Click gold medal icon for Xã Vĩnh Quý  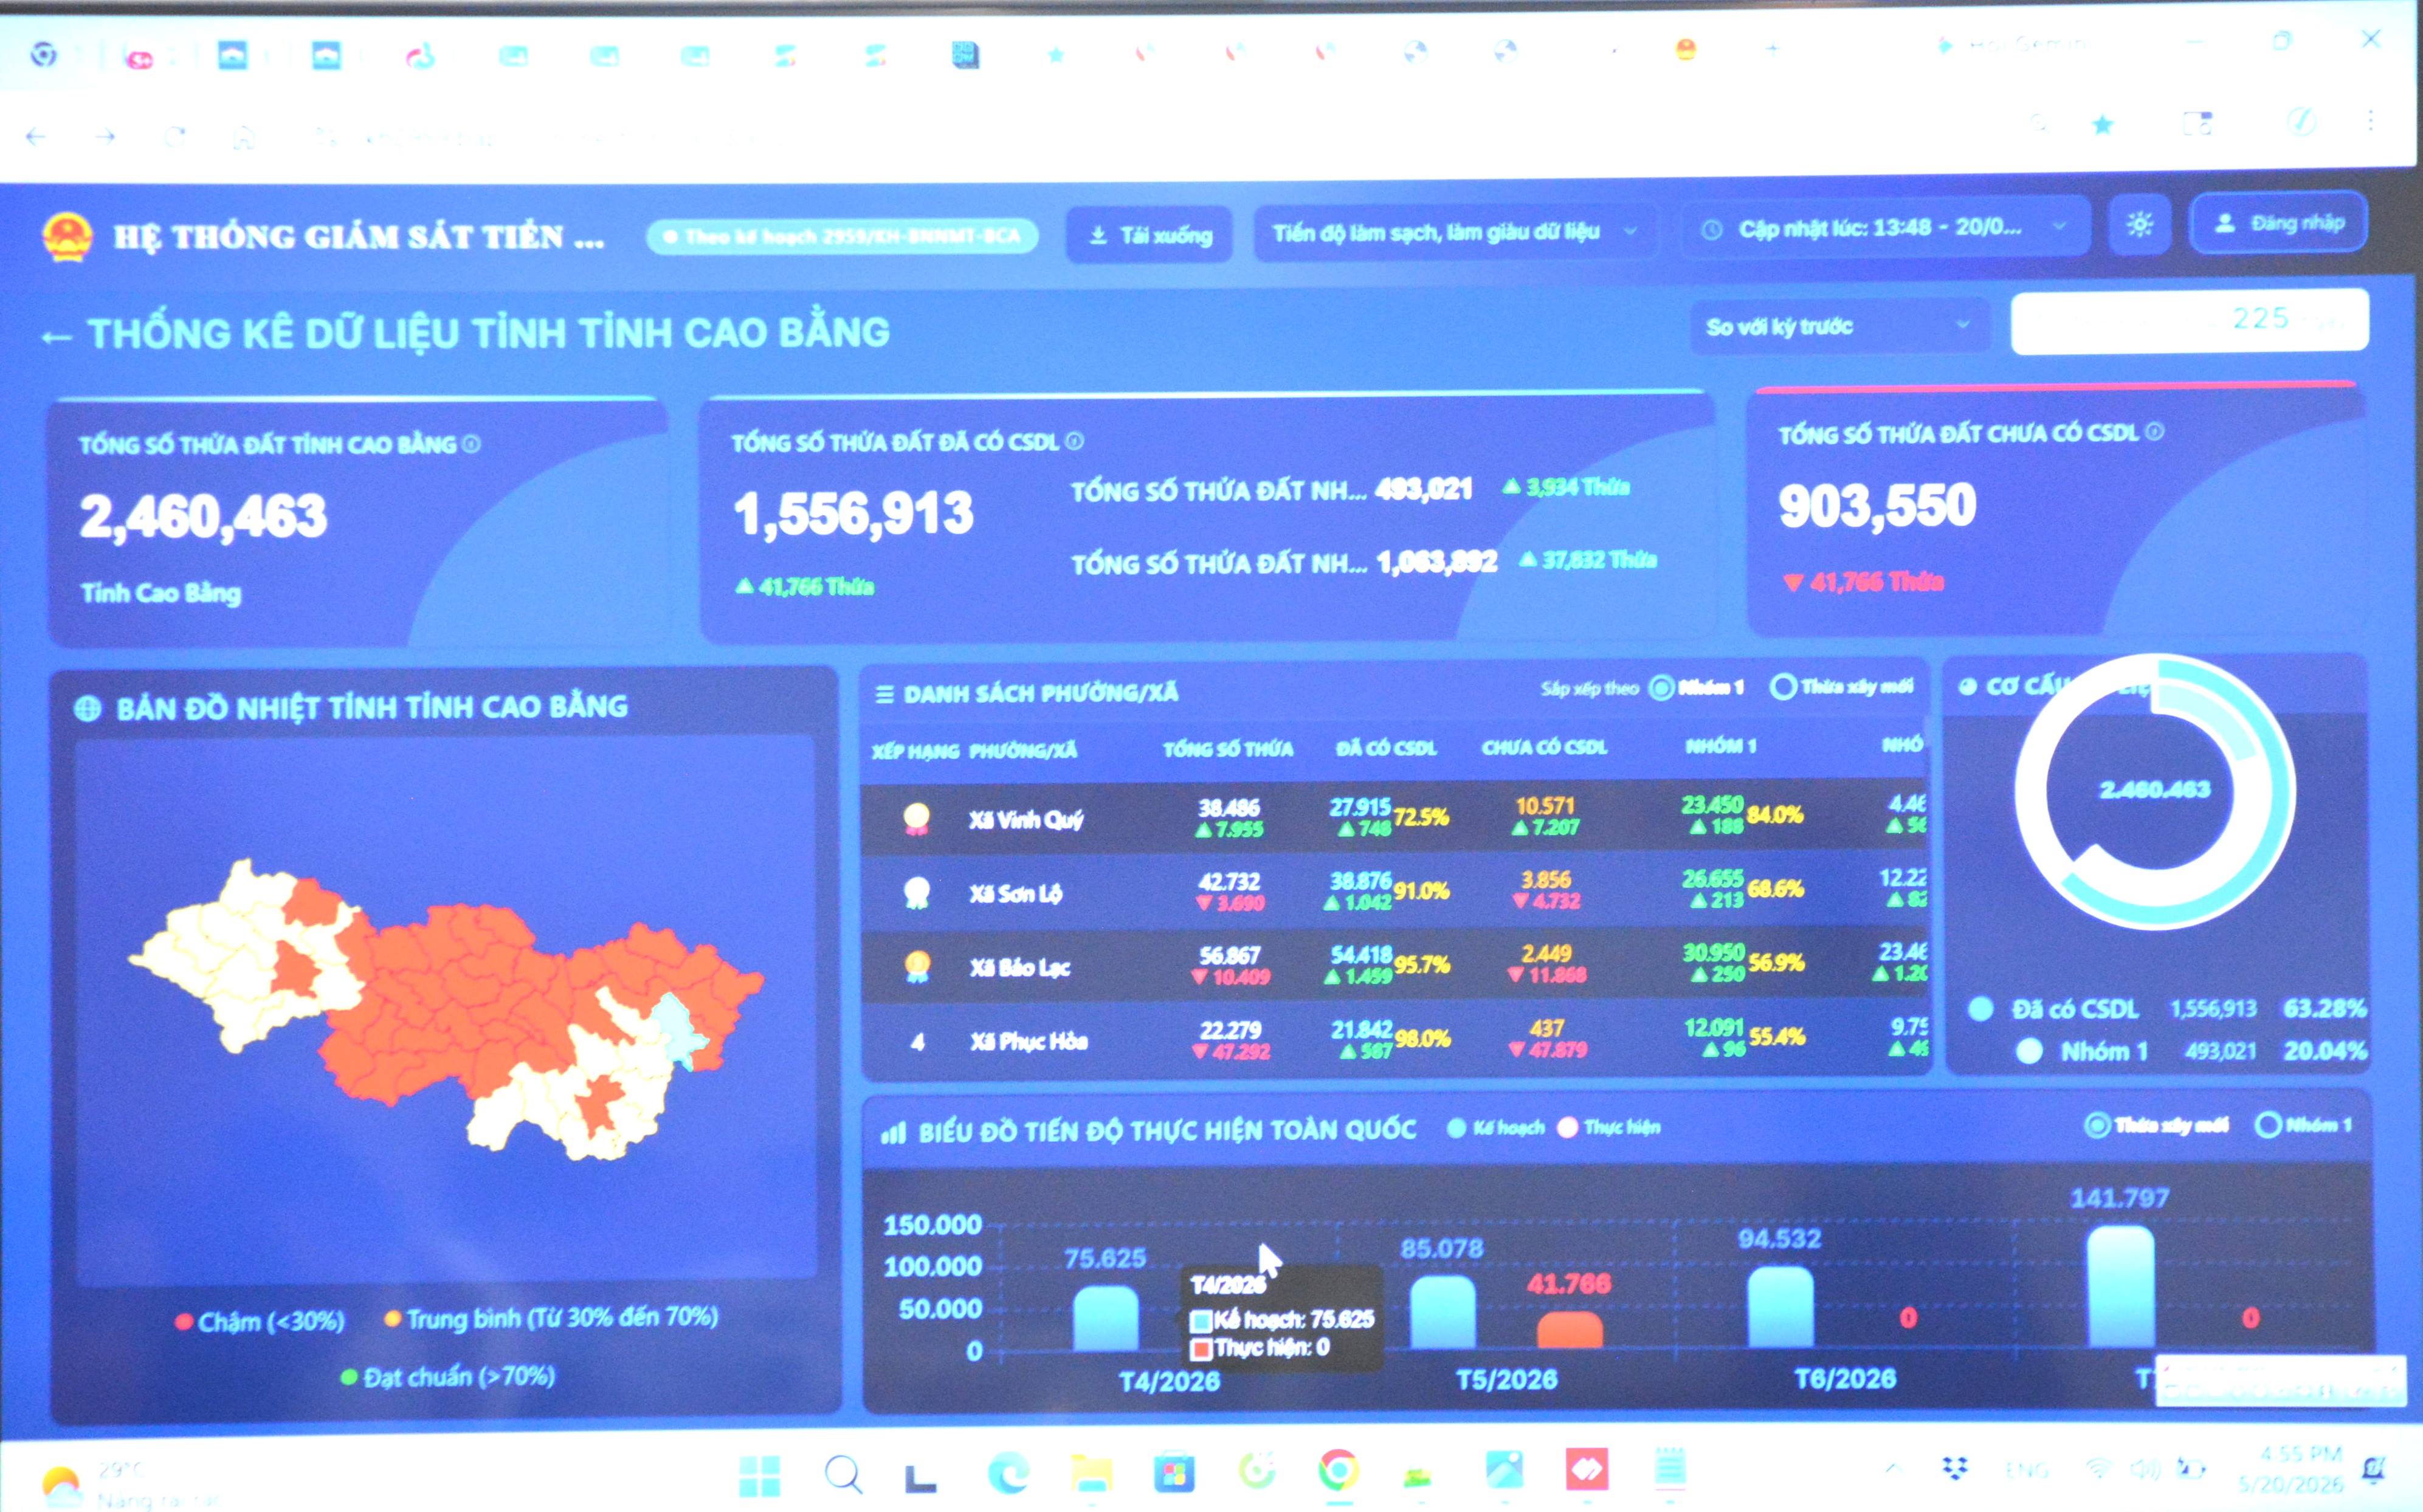point(916,819)
